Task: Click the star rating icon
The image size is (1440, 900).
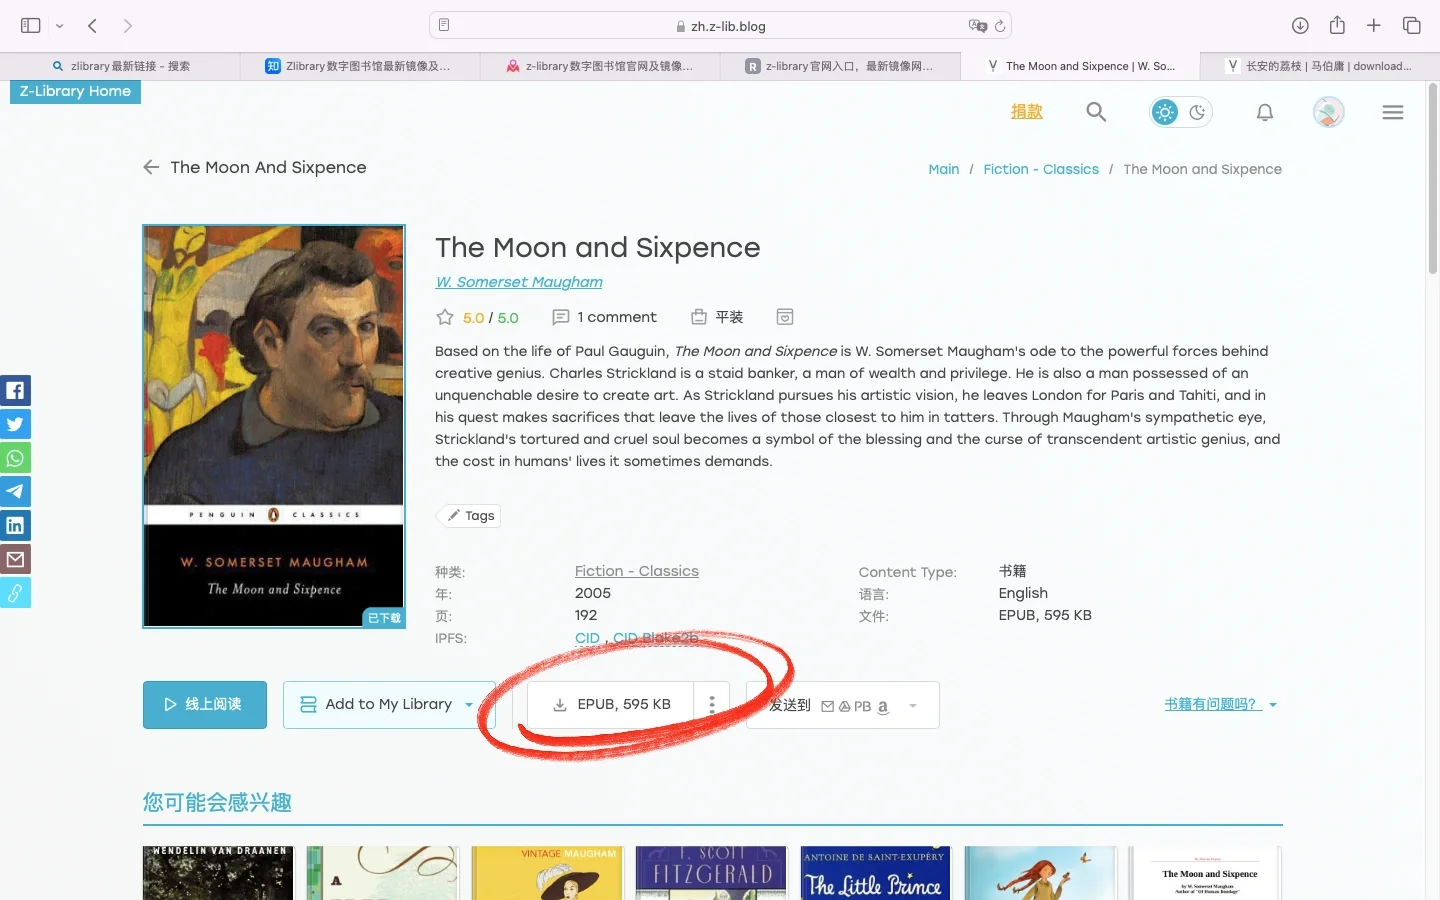Action: pos(445,317)
